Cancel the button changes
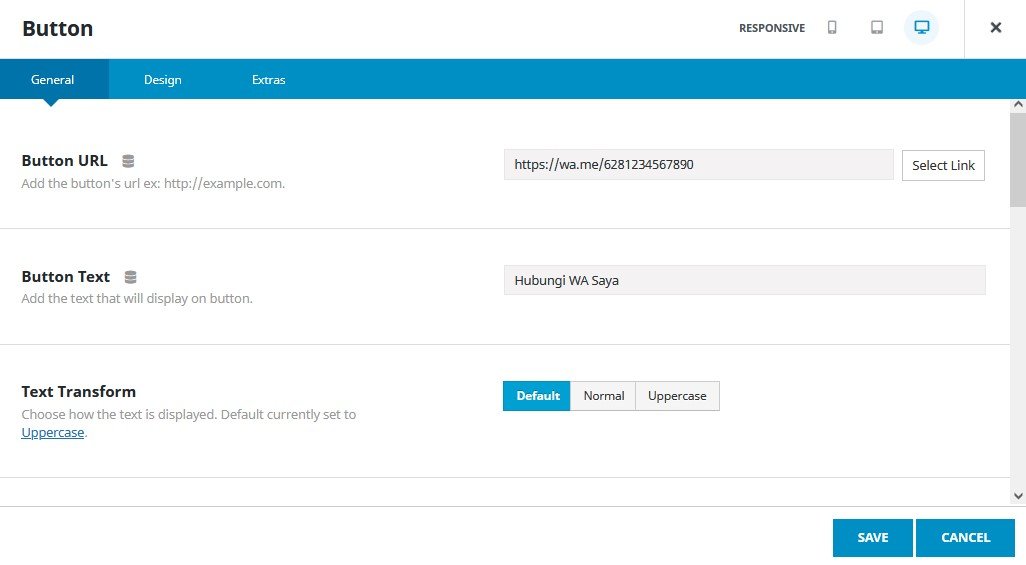The width and height of the screenshot is (1026, 565). (965, 538)
